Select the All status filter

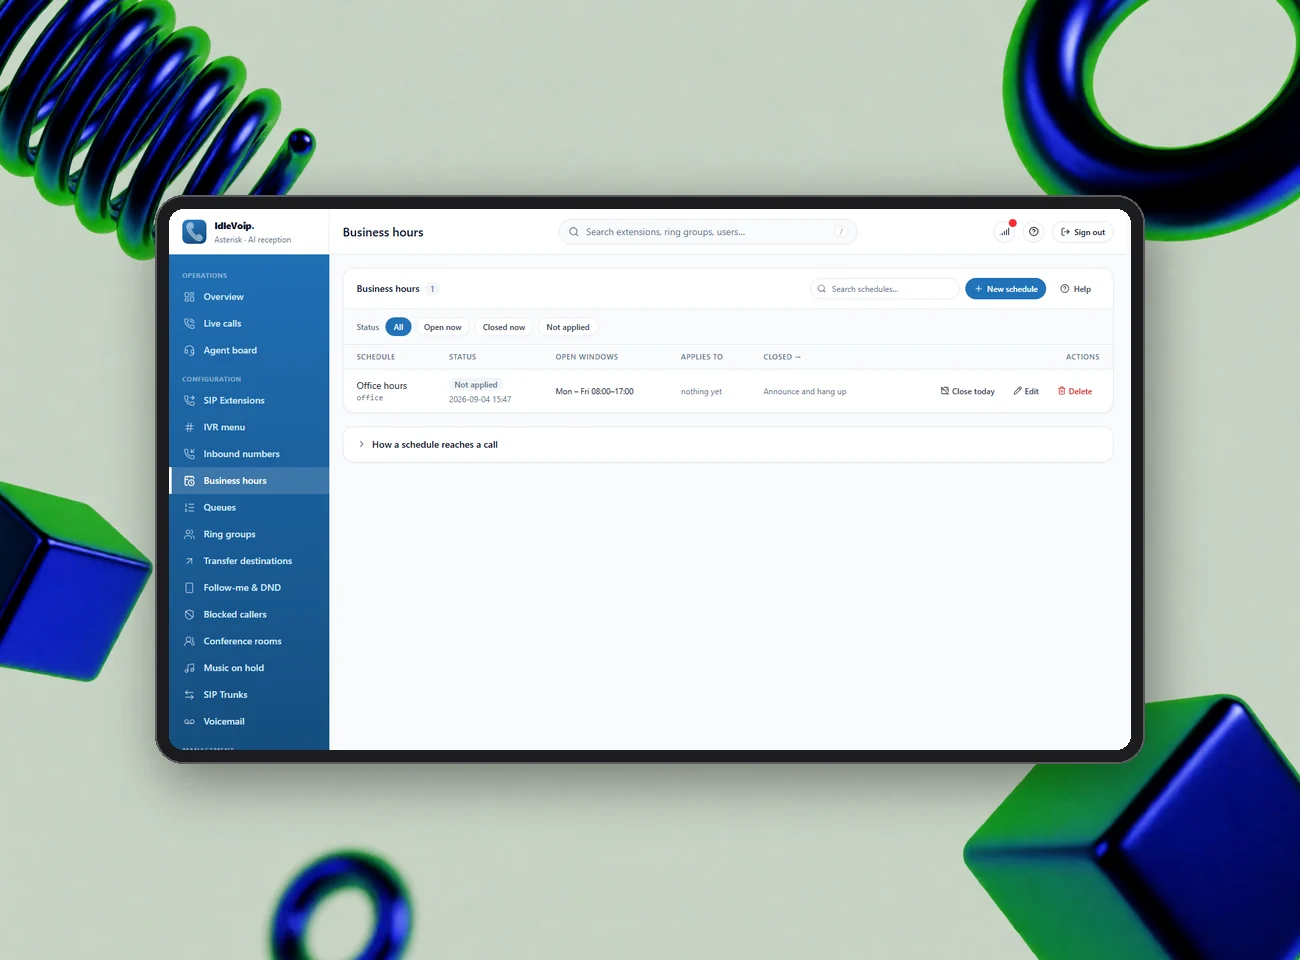point(398,327)
